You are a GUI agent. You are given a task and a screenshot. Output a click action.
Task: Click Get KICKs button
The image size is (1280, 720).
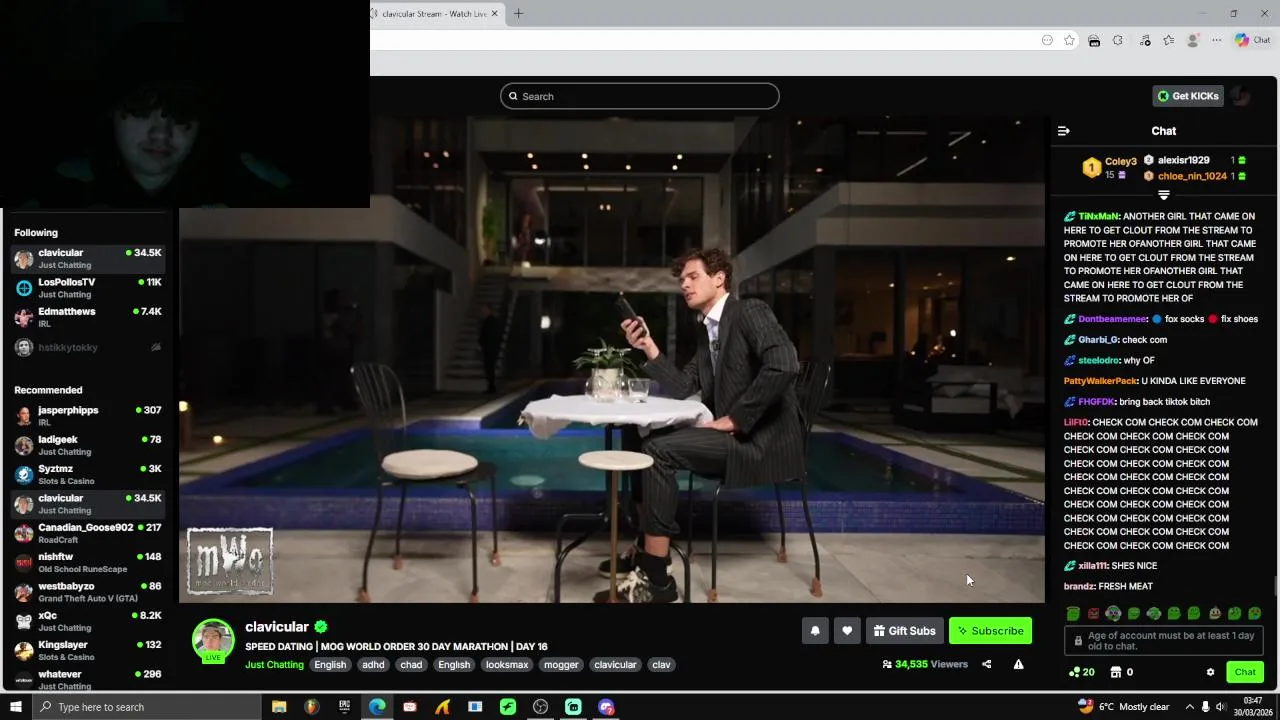click(1188, 96)
